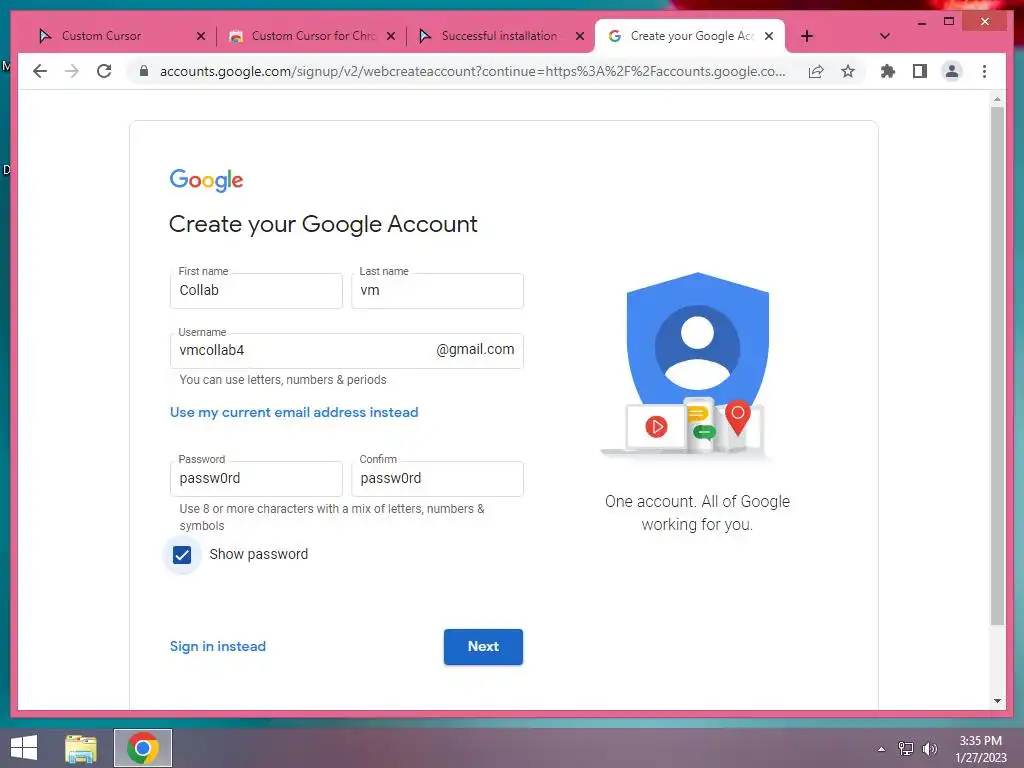Open the Chrome profile avatar
Image resolution: width=1024 pixels, height=768 pixels.
click(x=952, y=71)
